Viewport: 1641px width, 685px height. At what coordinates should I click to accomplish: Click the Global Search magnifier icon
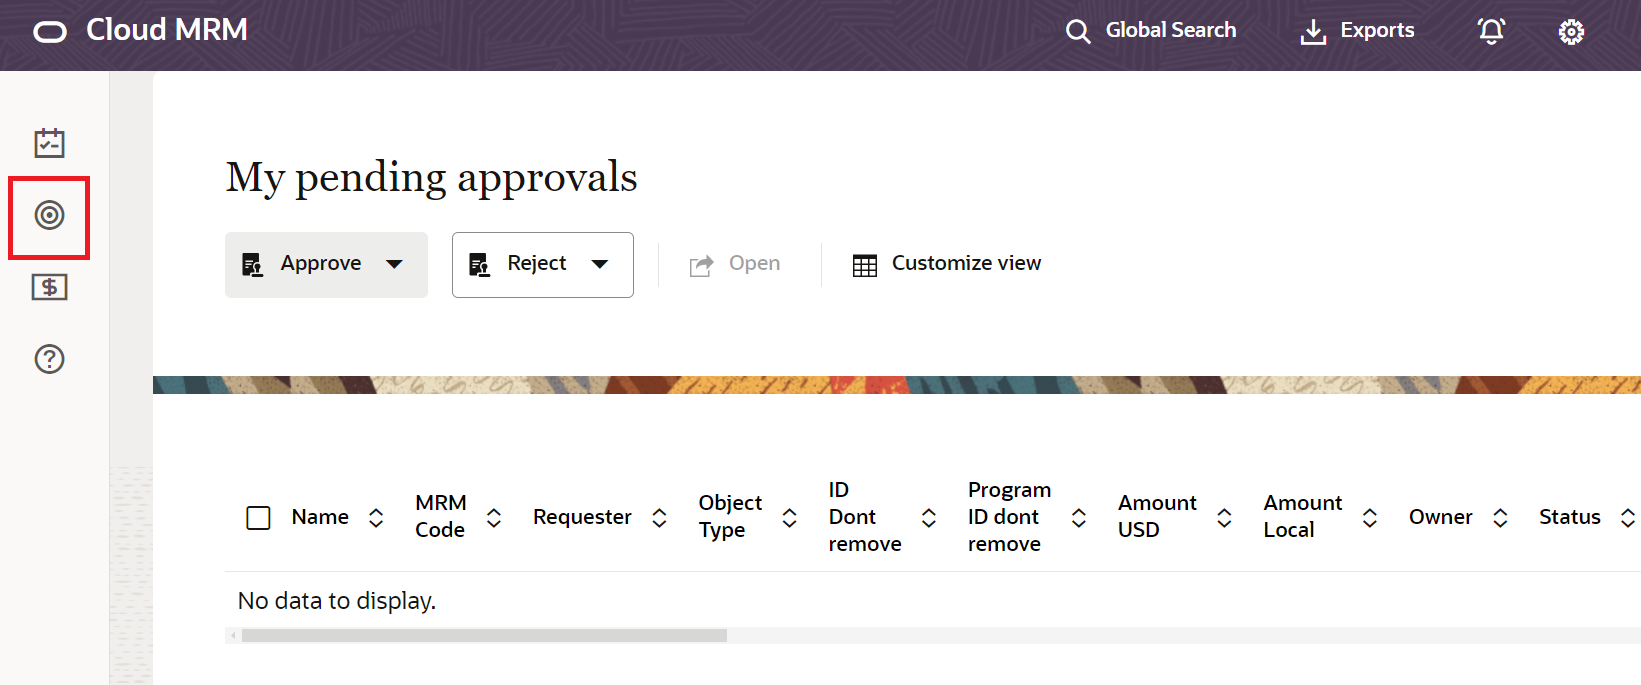[1077, 32]
